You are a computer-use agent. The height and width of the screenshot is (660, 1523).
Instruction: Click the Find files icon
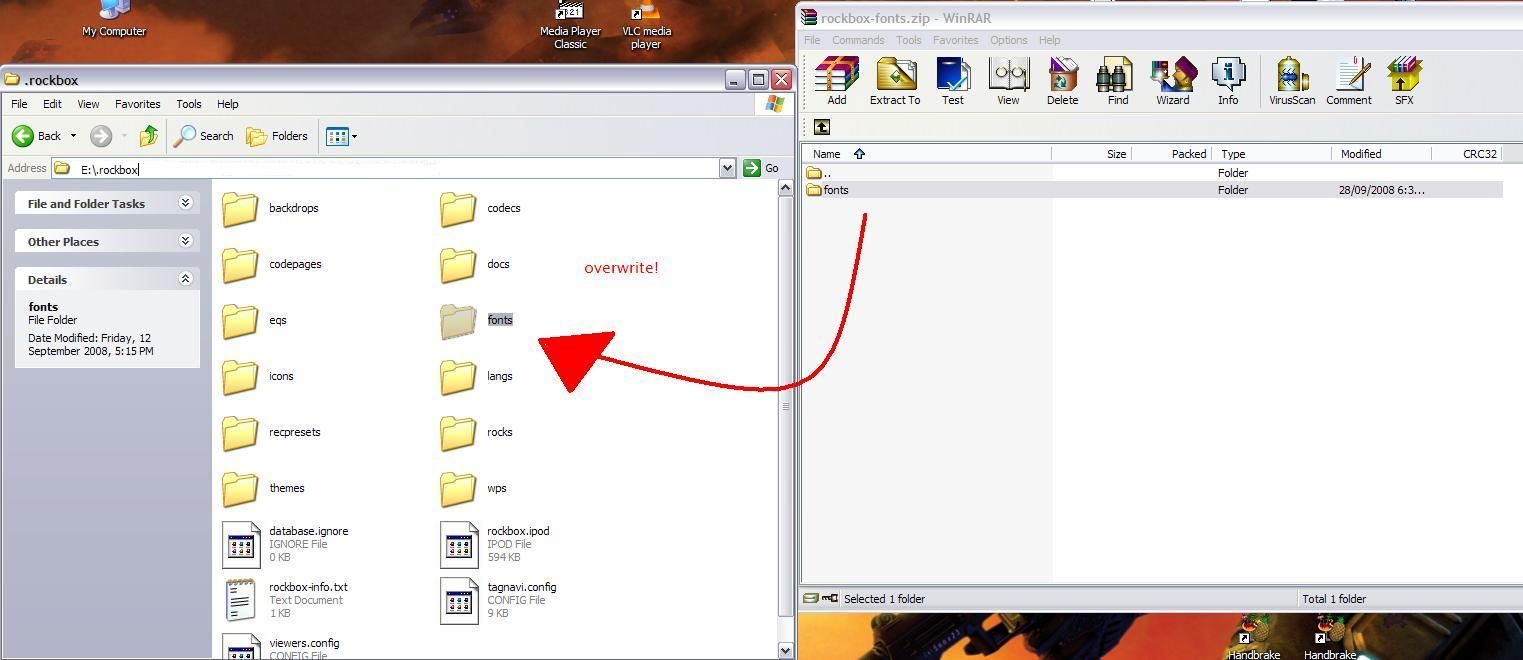(x=1115, y=80)
